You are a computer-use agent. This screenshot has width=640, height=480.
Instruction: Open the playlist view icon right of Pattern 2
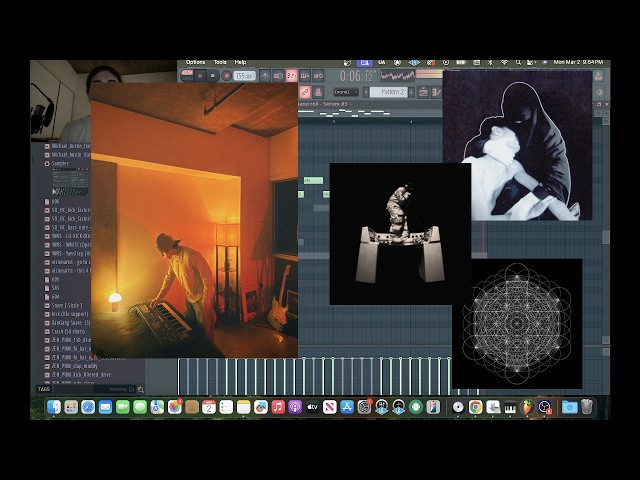click(x=423, y=92)
